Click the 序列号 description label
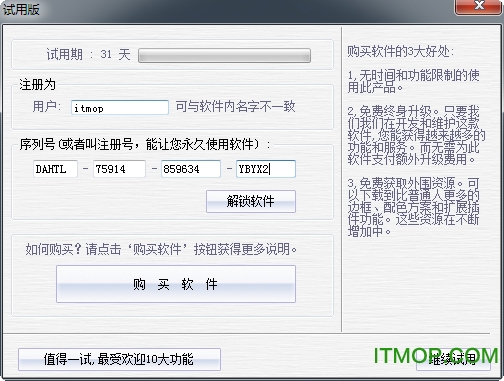This screenshot has width=504, height=381. click(145, 144)
